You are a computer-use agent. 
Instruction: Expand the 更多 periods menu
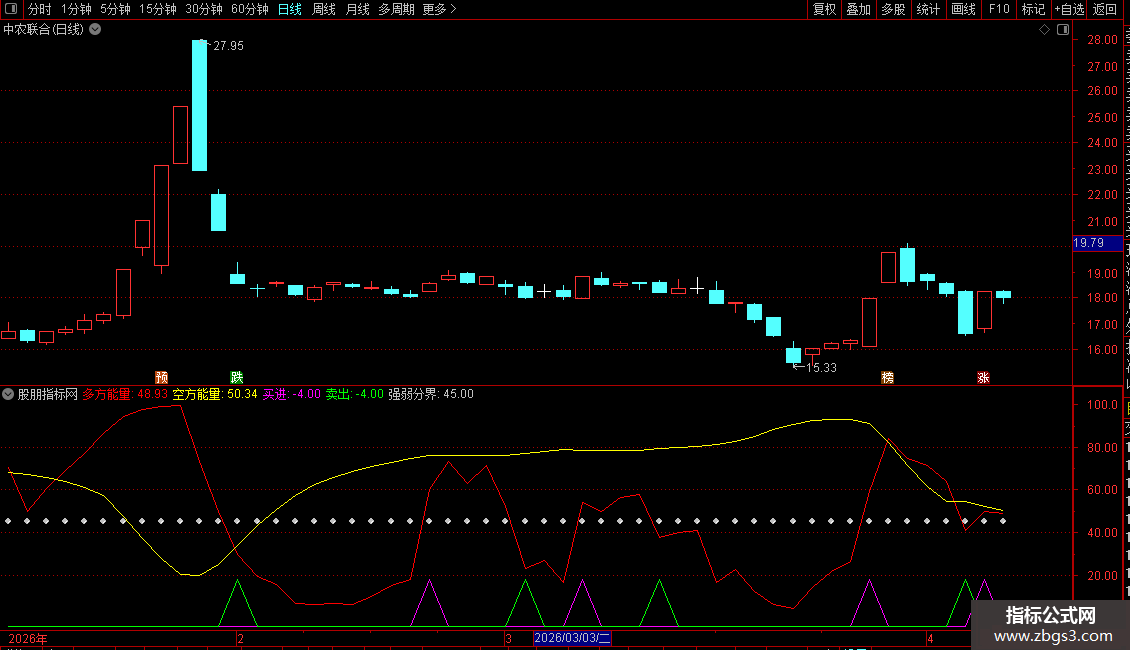pyautogui.click(x=439, y=9)
